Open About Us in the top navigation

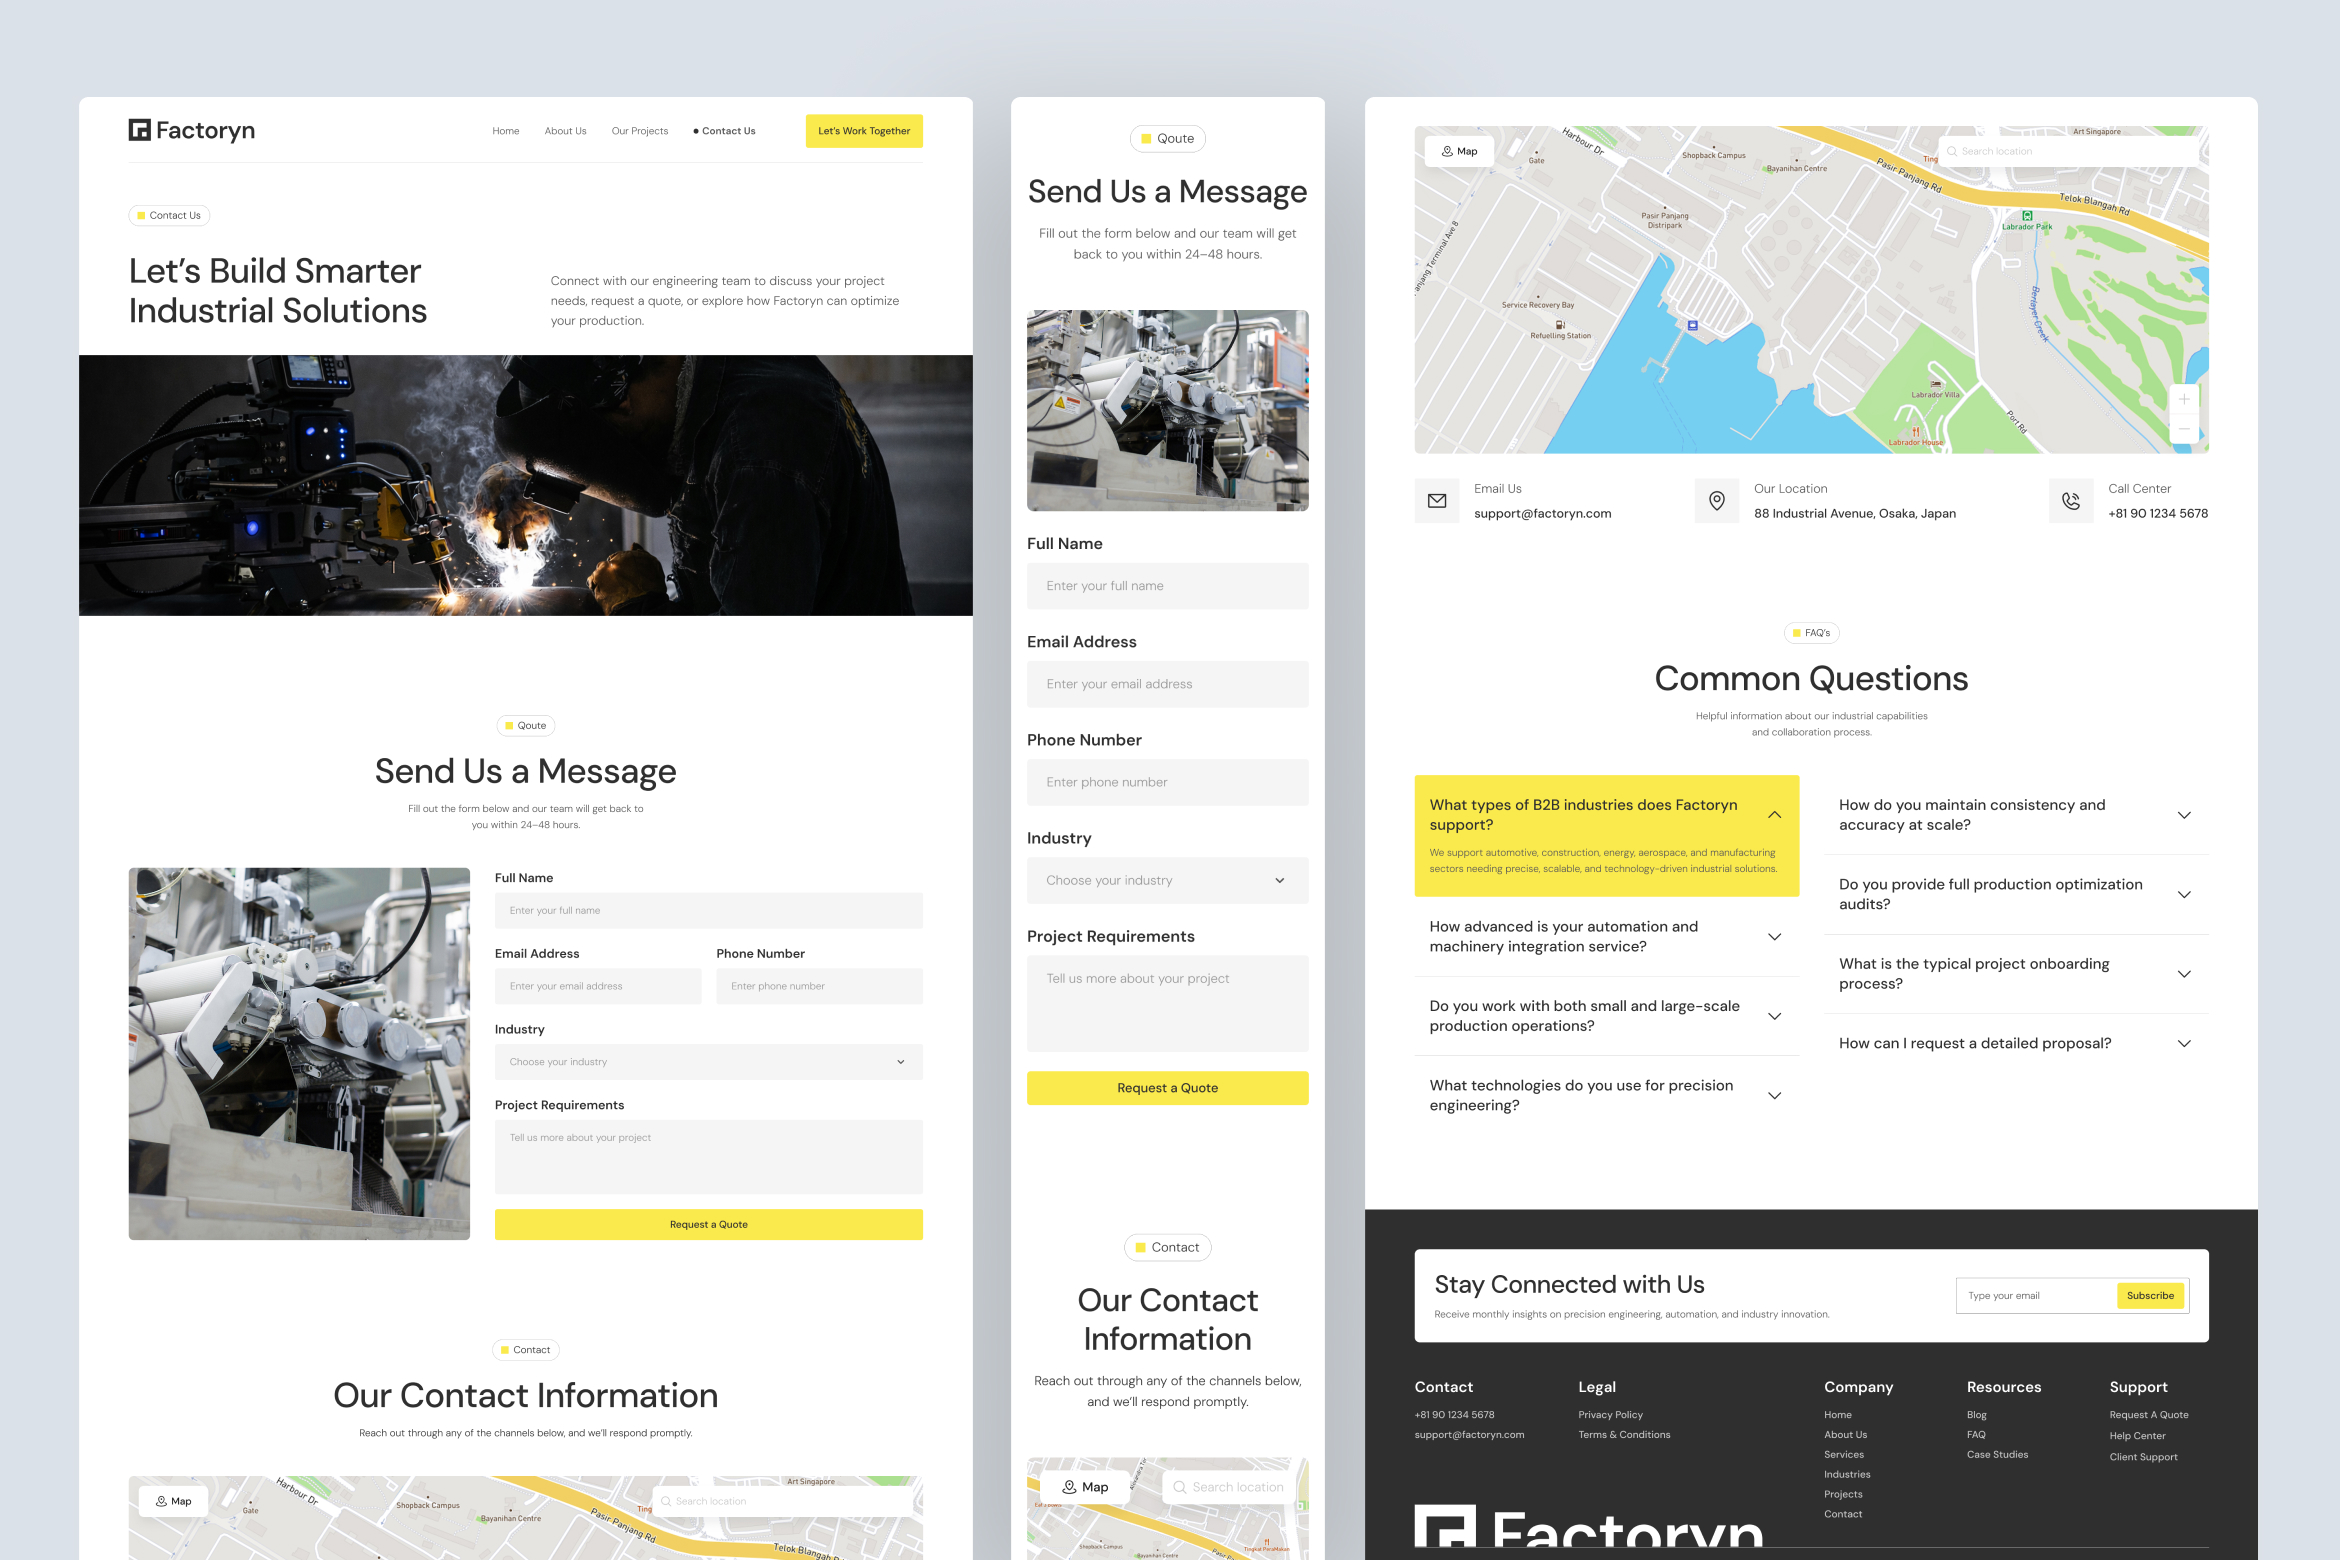click(x=565, y=131)
